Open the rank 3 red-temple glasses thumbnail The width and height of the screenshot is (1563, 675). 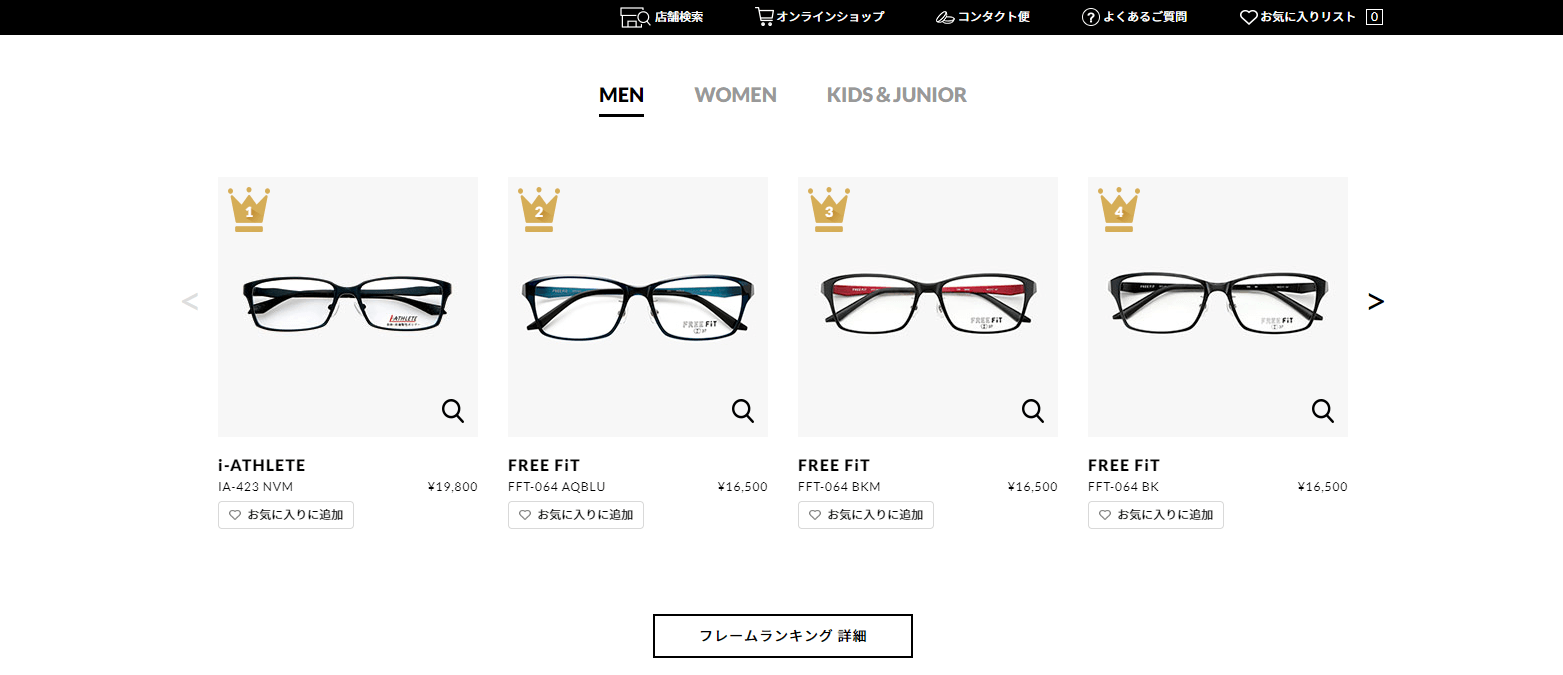click(928, 307)
